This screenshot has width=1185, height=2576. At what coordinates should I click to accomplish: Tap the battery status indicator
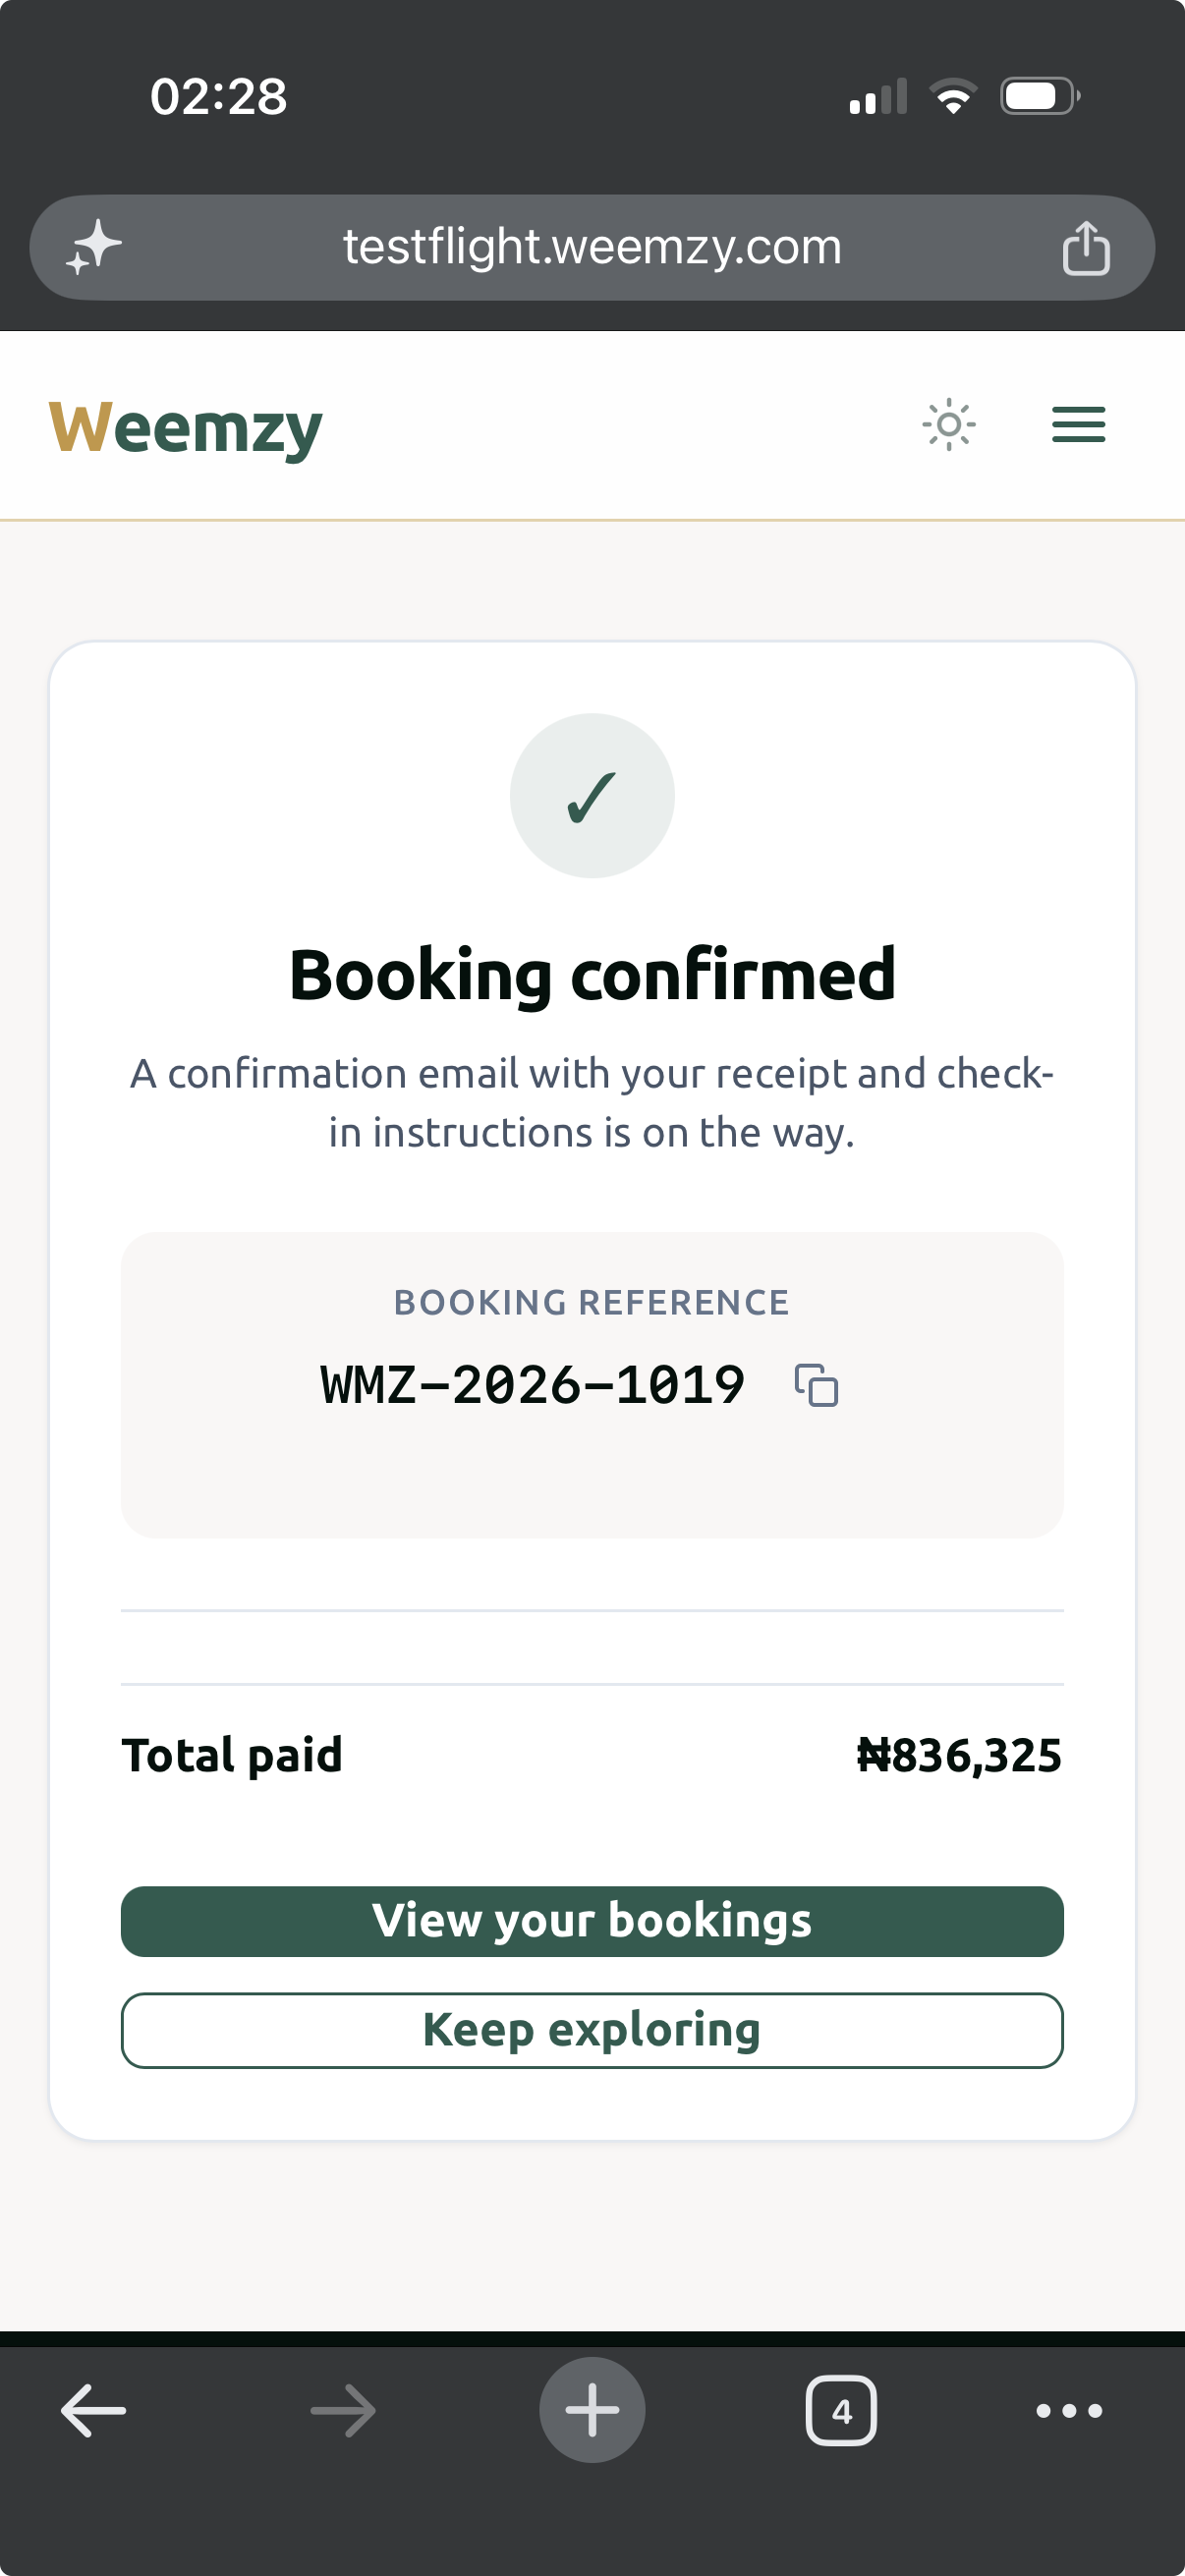tap(1040, 96)
